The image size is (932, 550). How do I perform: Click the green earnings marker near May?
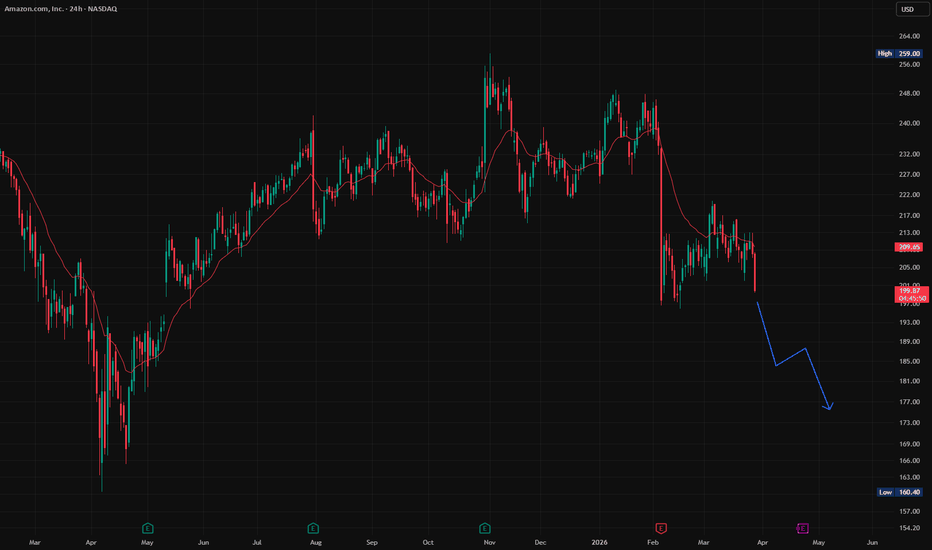point(148,527)
